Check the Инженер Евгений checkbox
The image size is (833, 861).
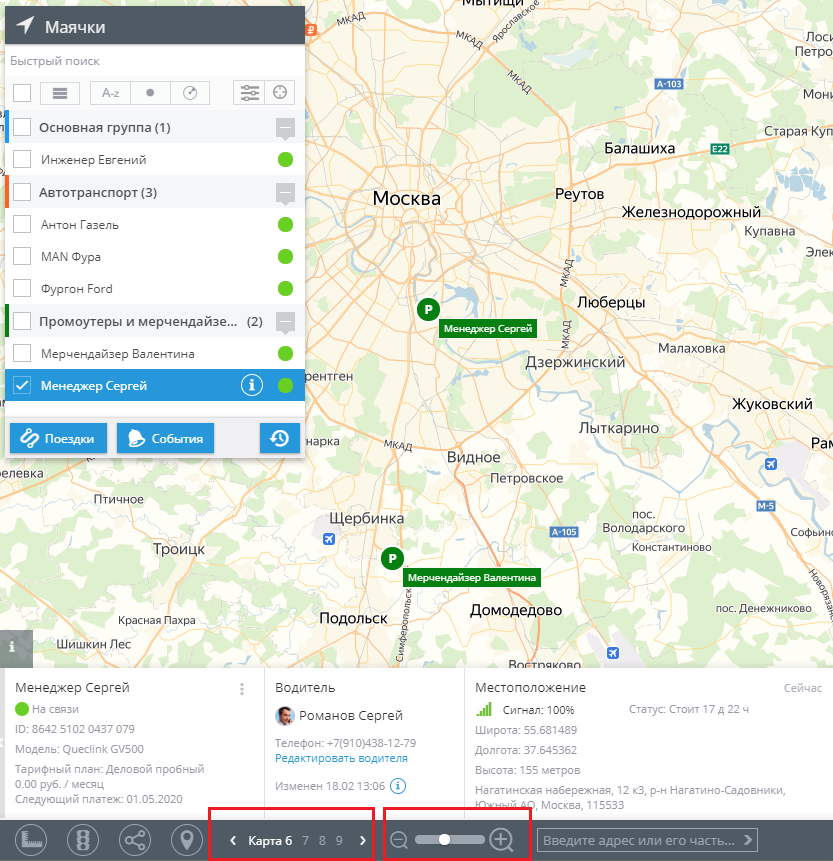coord(22,160)
